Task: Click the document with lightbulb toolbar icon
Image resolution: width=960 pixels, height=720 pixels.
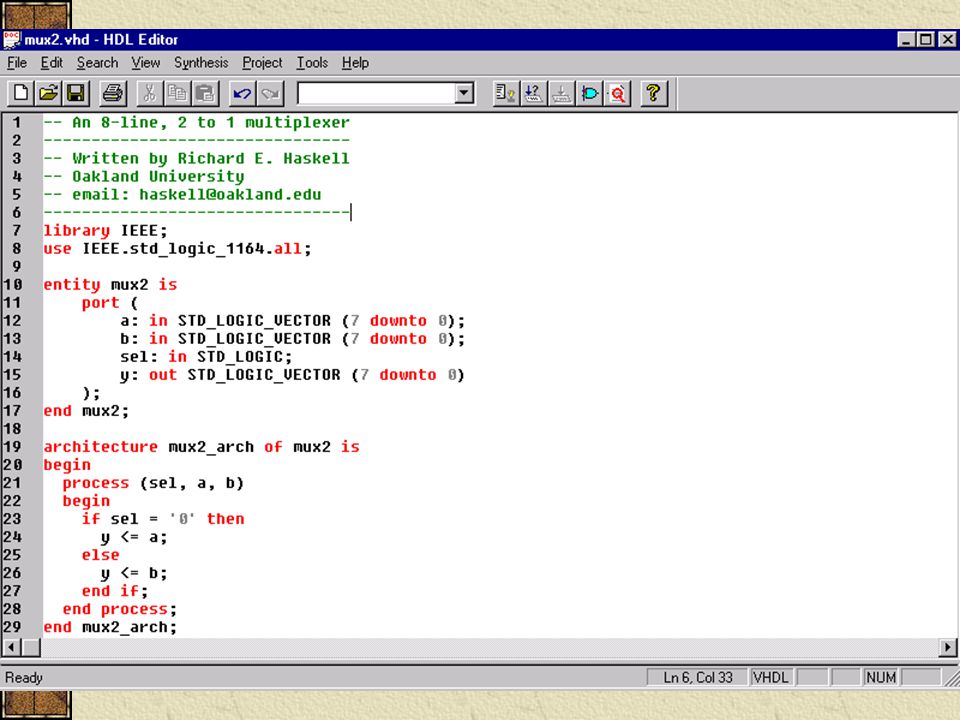Action: tap(505, 94)
